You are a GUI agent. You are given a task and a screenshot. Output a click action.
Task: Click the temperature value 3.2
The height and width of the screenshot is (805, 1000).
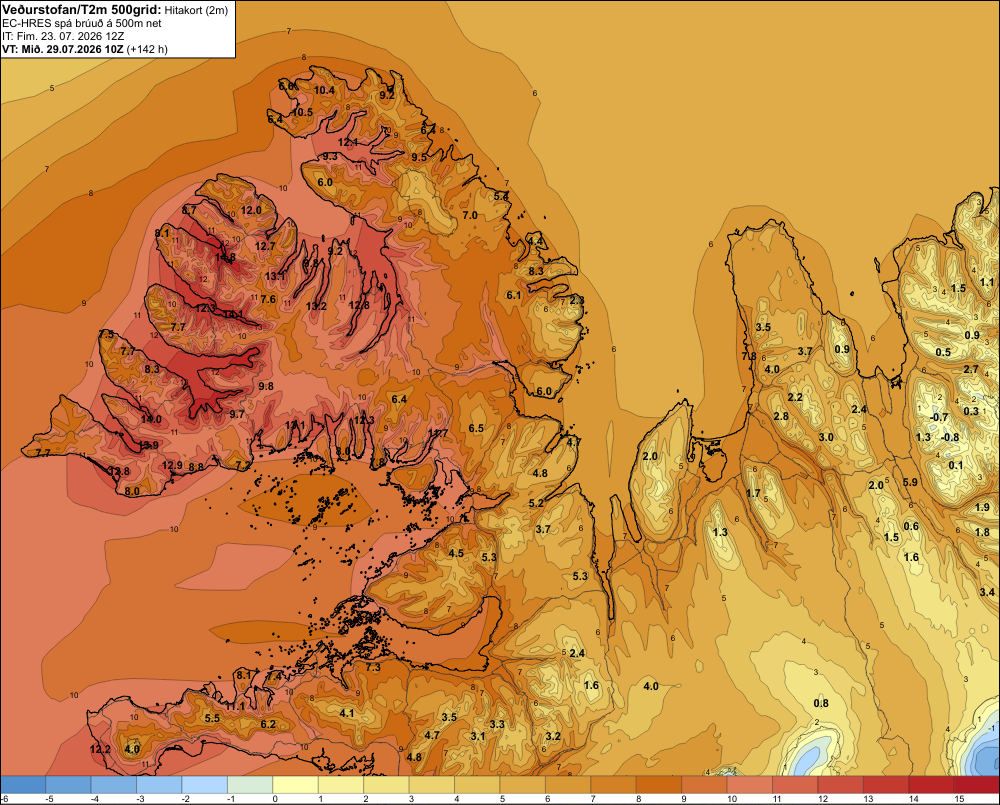553,735
